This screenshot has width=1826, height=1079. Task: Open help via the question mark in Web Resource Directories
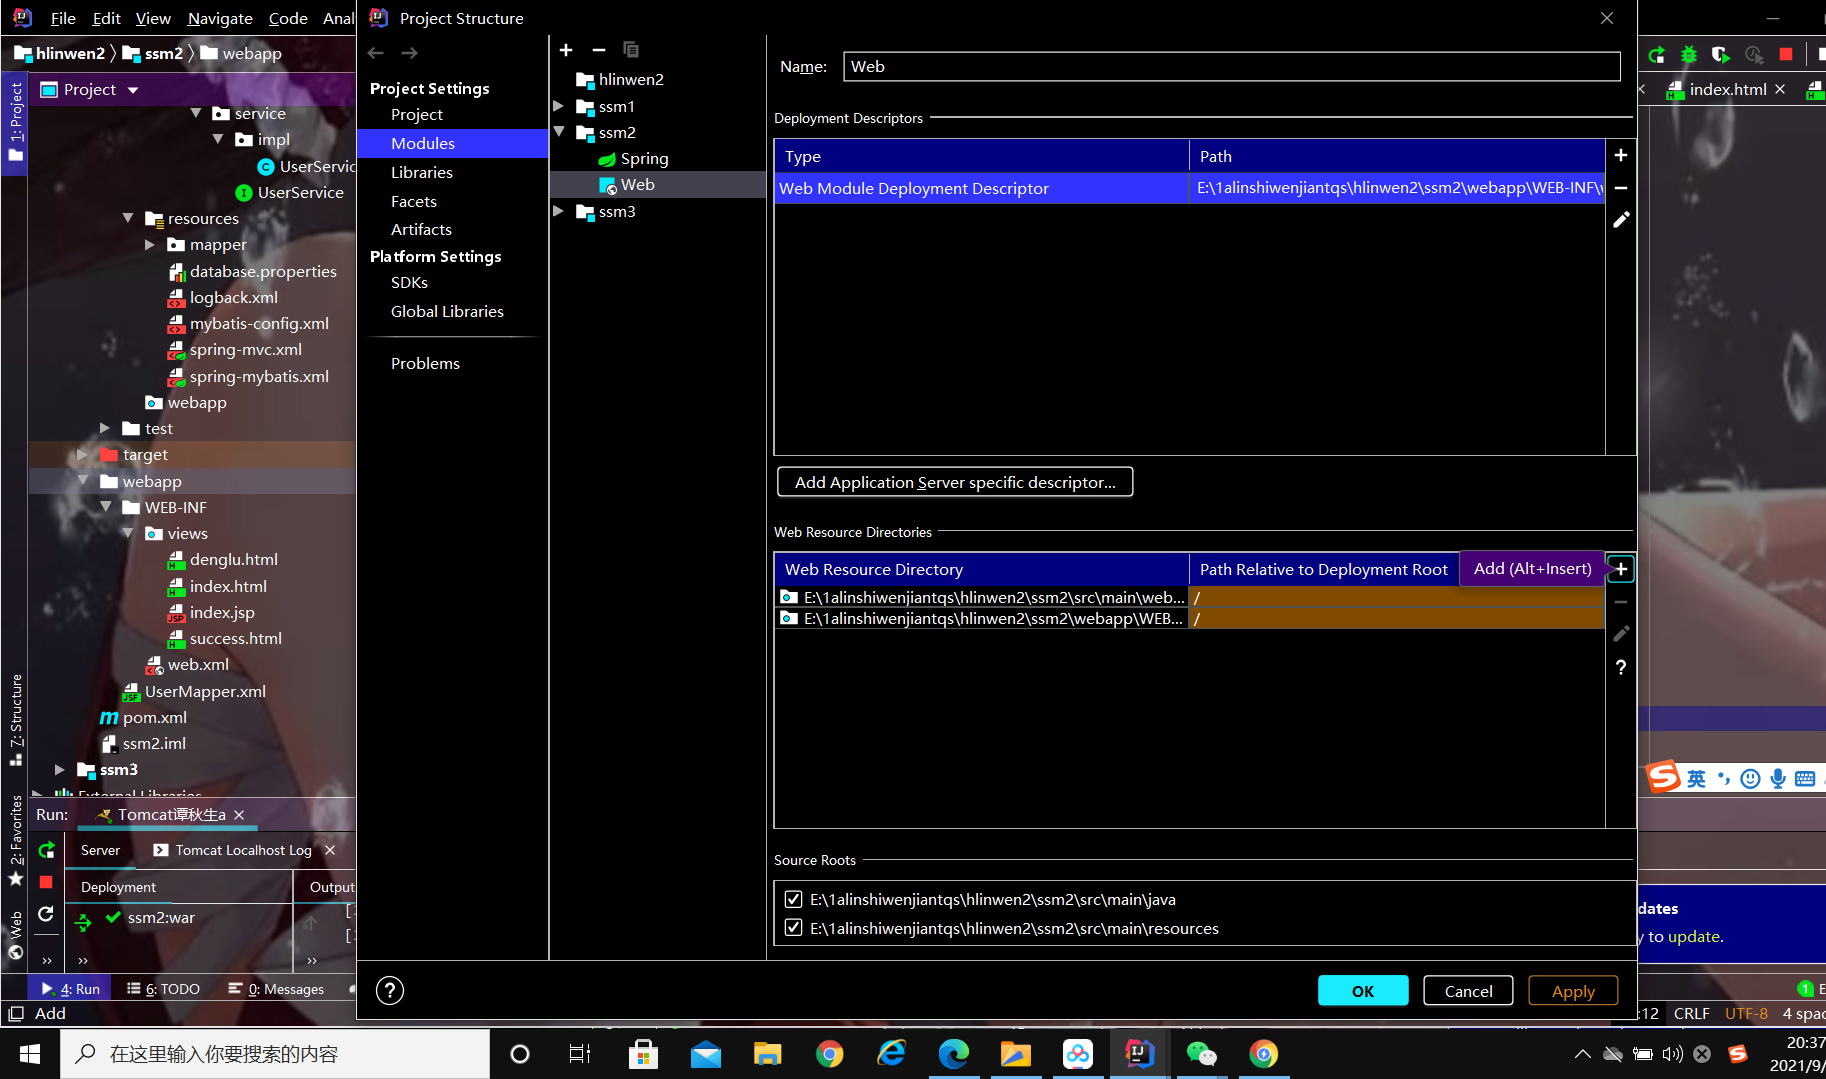[x=1620, y=667]
